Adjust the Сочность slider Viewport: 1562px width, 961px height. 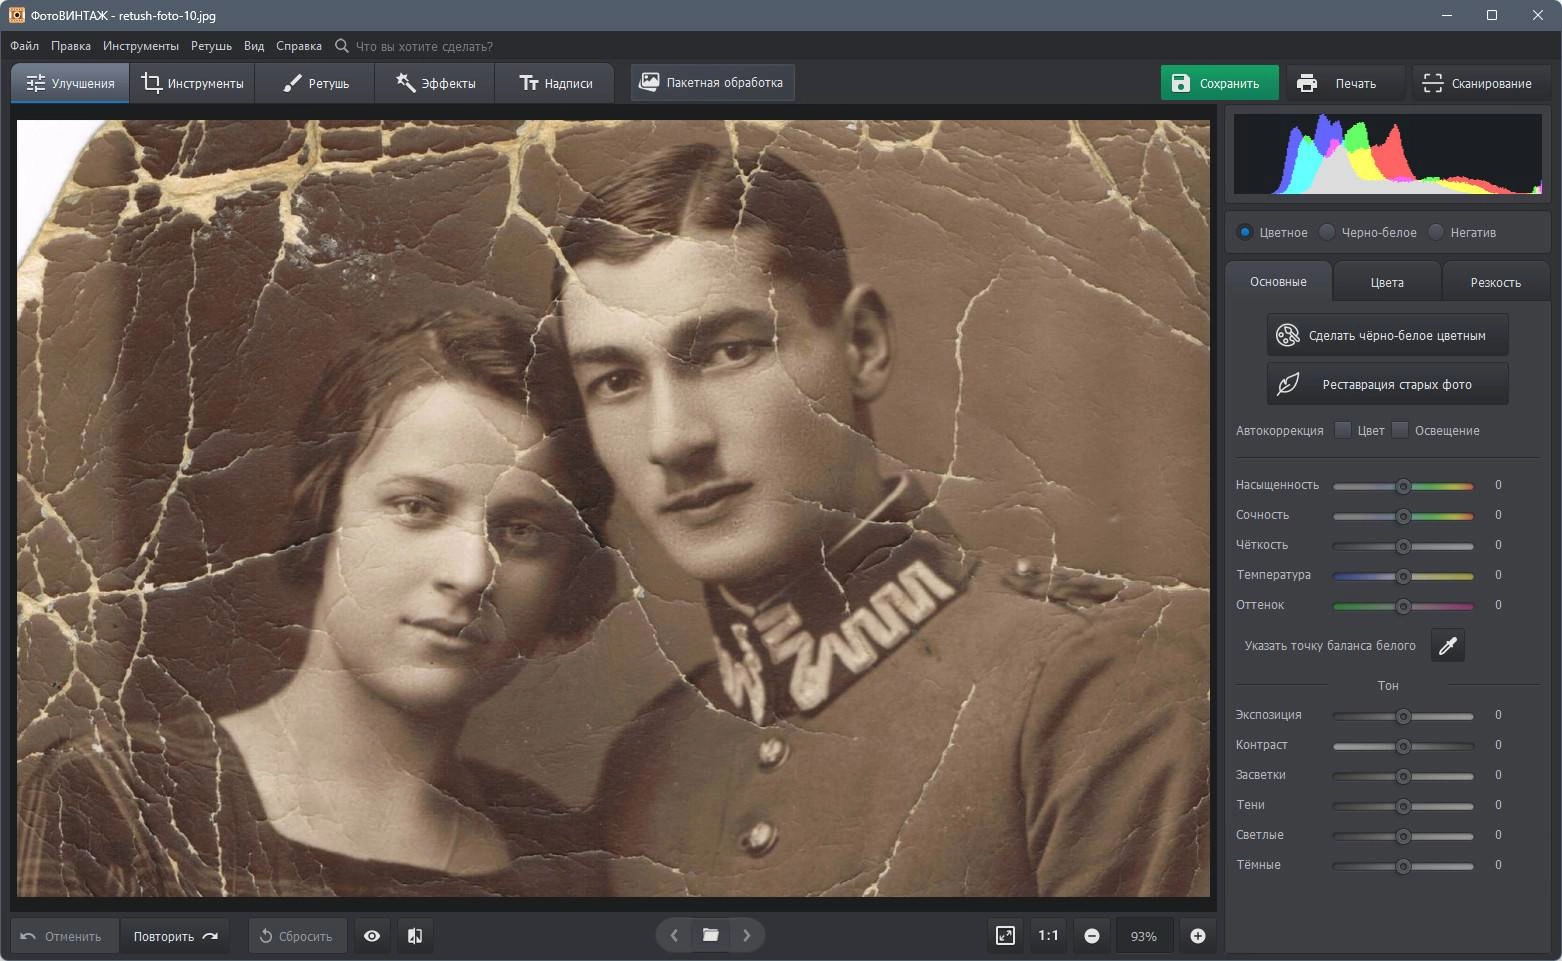point(1403,516)
